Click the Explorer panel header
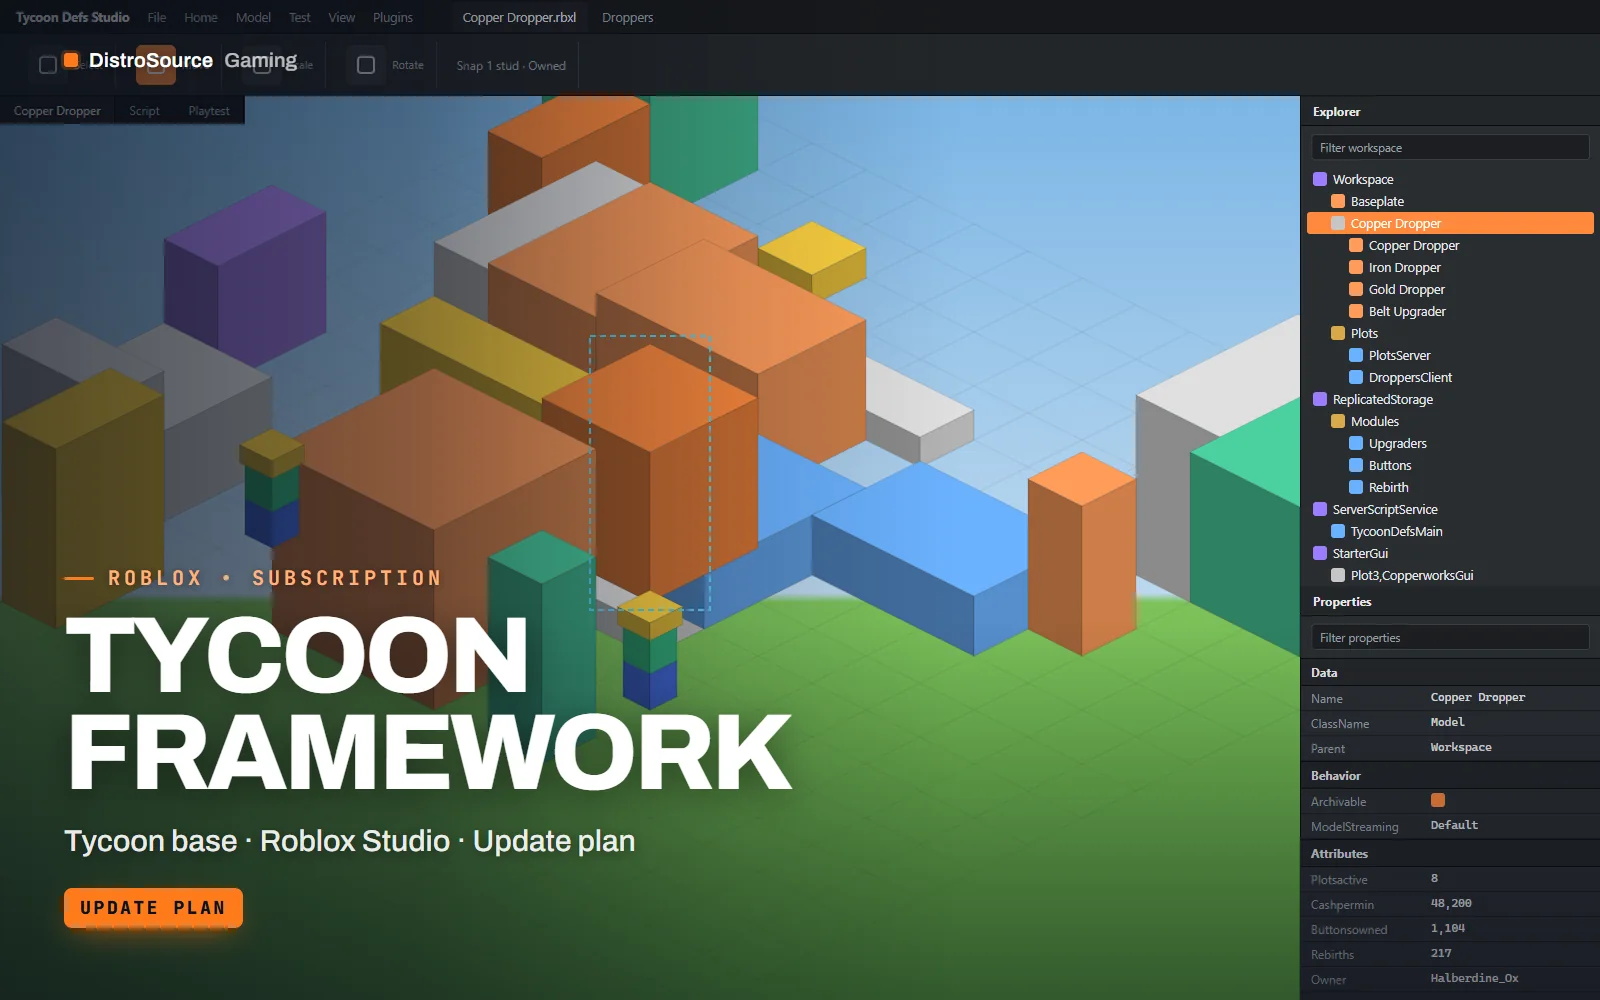Image resolution: width=1600 pixels, height=1000 pixels. click(x=1450, y=112)
